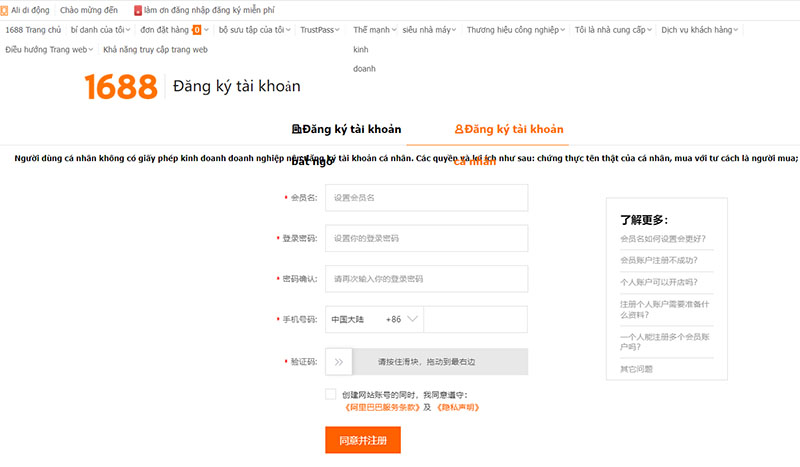
Task: Expand Điều hướng Trang web menu
Action: click(x=49, y=50)
